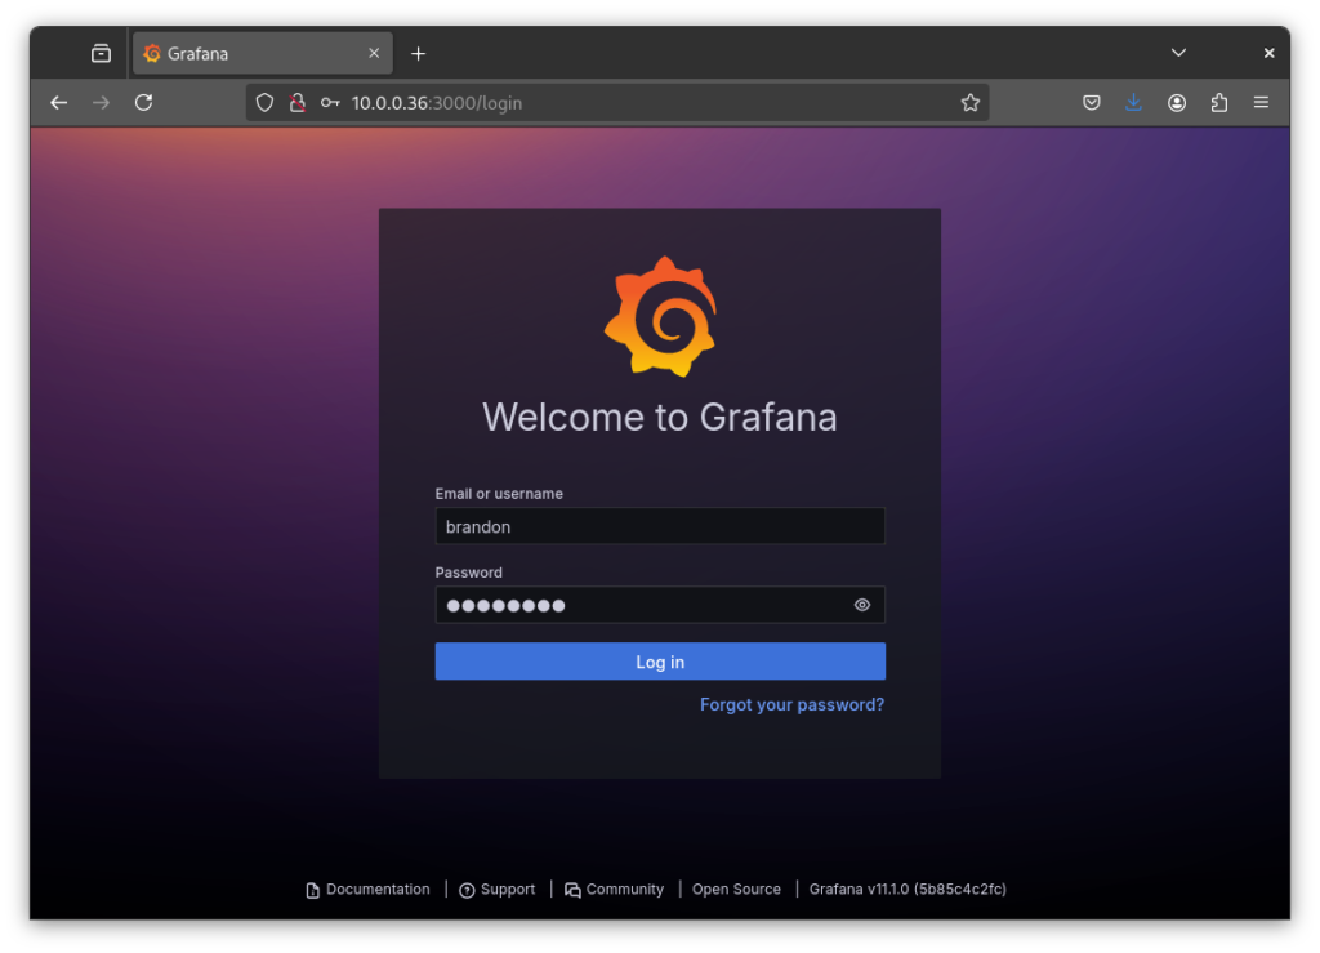Viewport: 1320px width, 953px height.
Task: Reveal the typed password with the eye toggle
Action: 862,604
